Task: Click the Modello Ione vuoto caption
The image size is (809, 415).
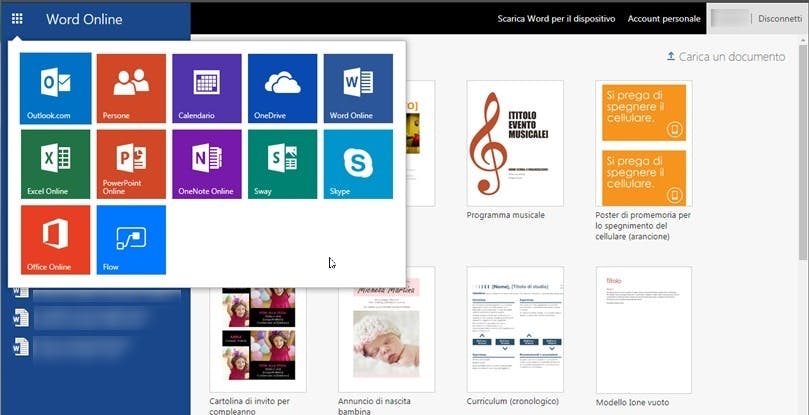Action: click(633, 402)
